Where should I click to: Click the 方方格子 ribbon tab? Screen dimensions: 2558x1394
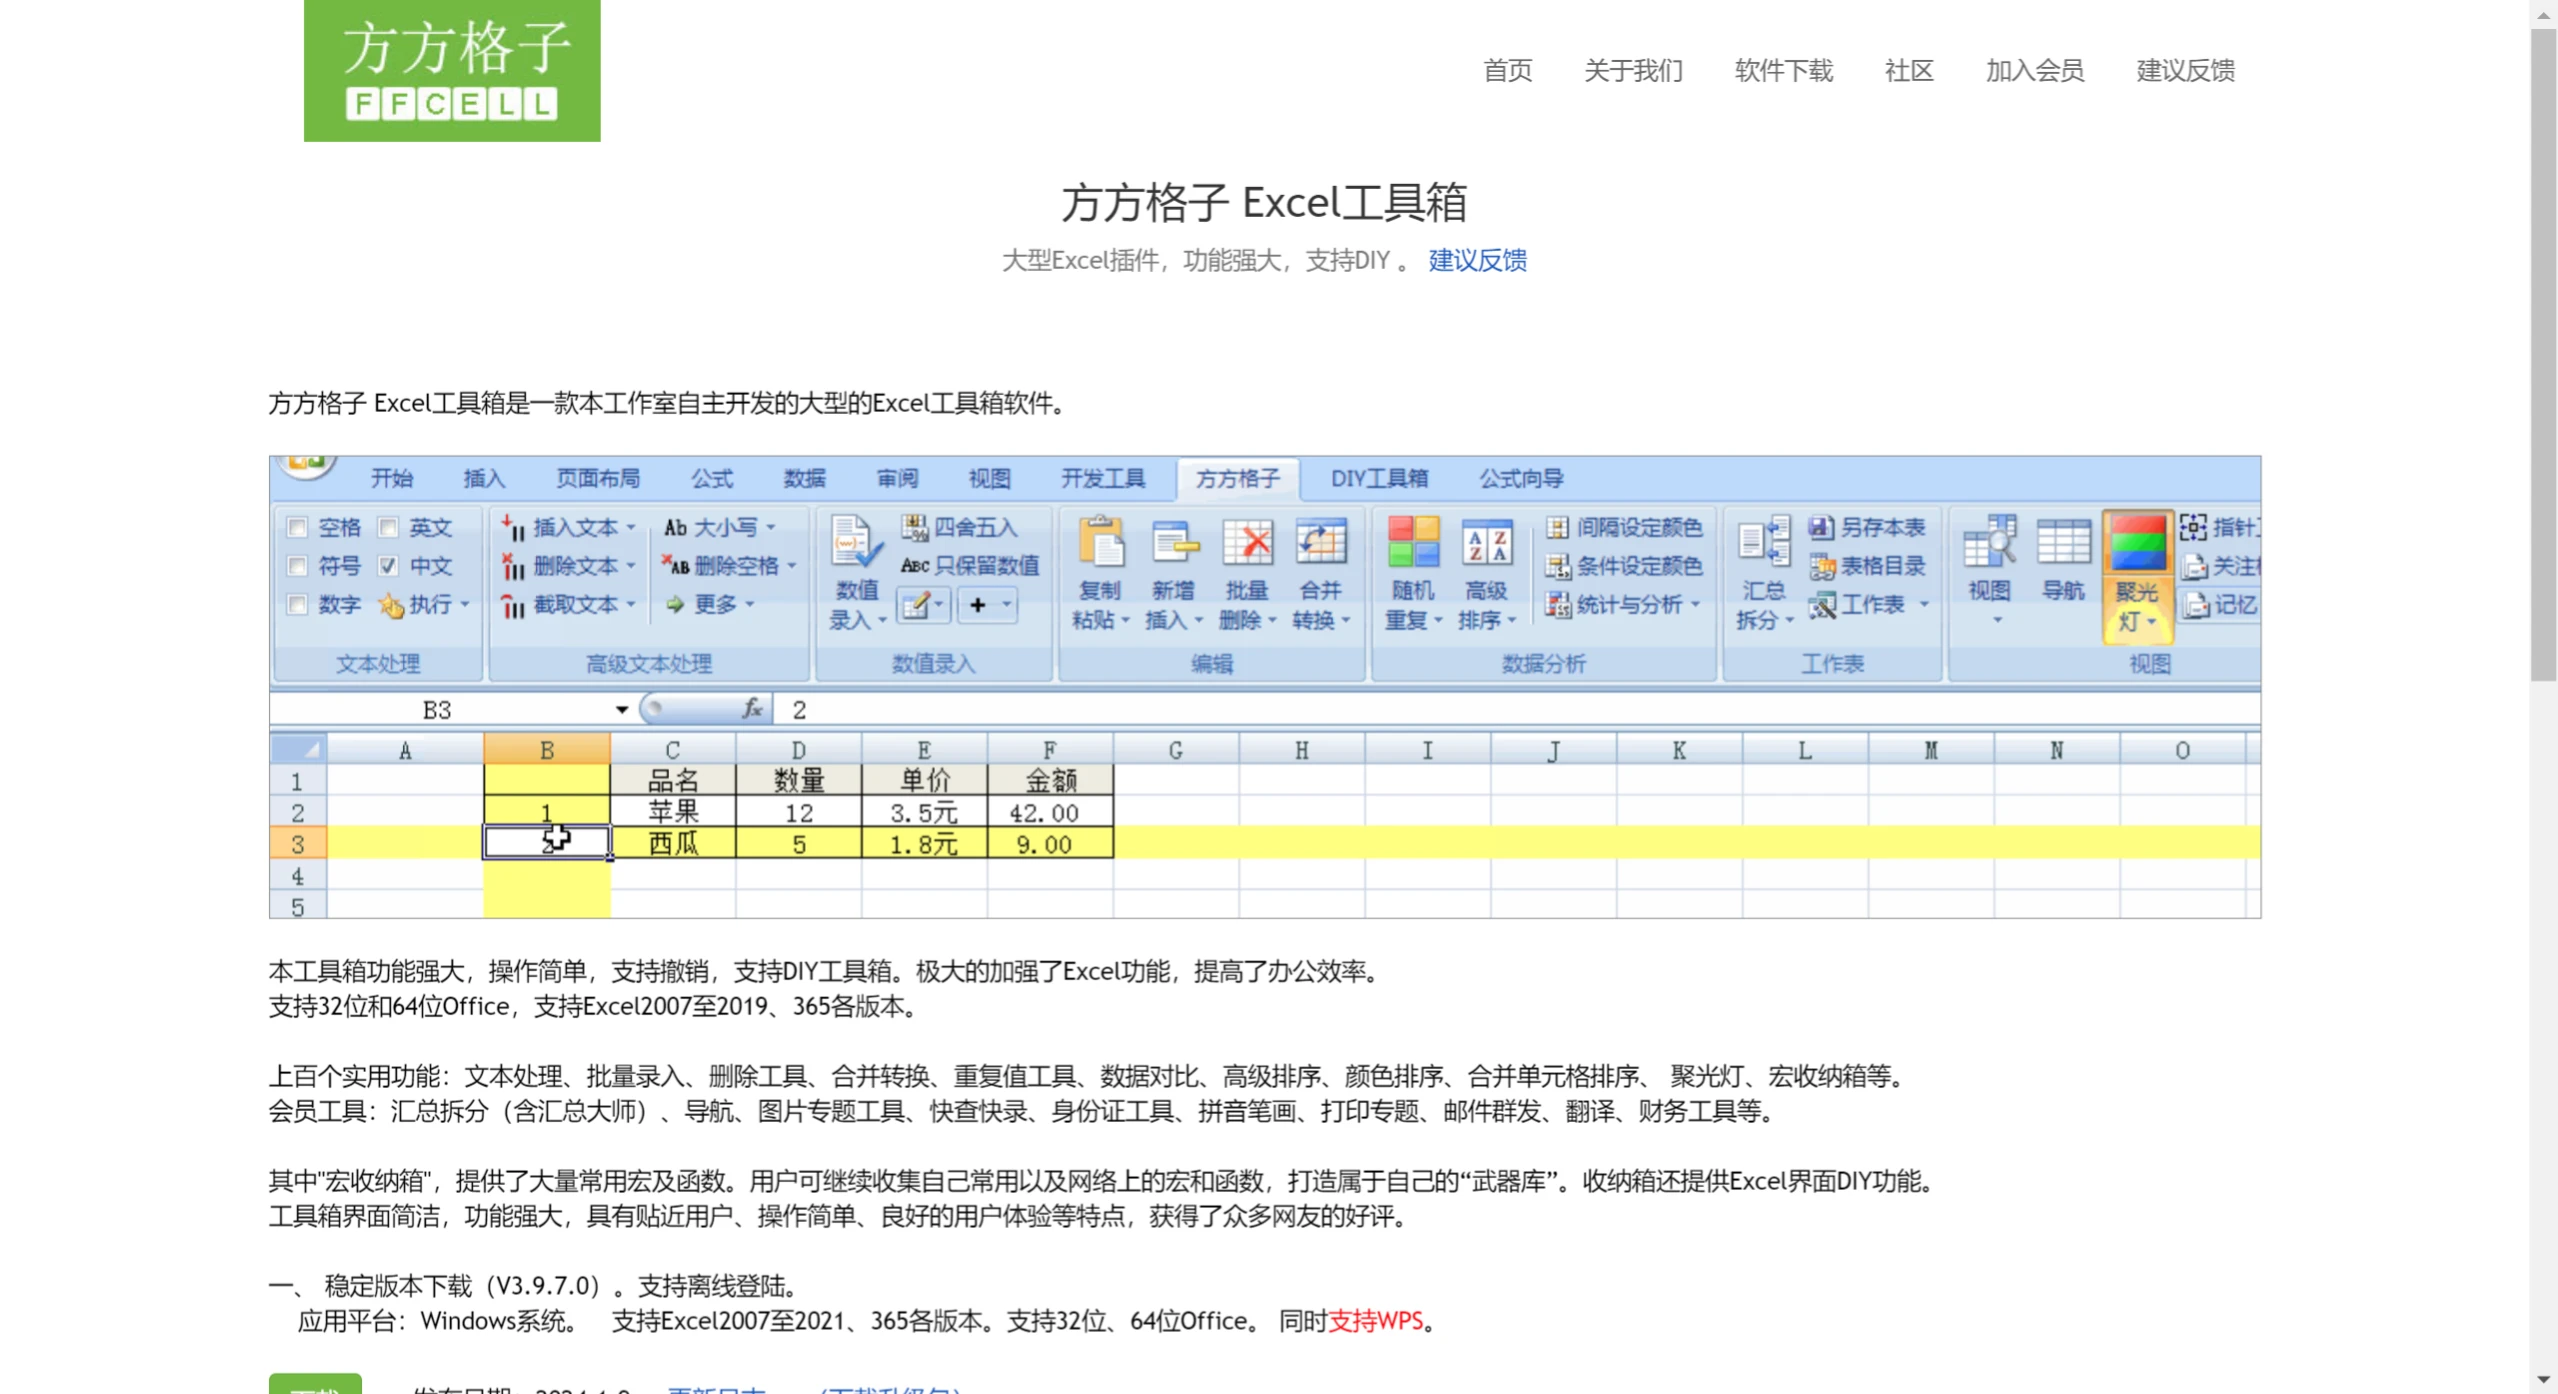tap(1236, 477)
